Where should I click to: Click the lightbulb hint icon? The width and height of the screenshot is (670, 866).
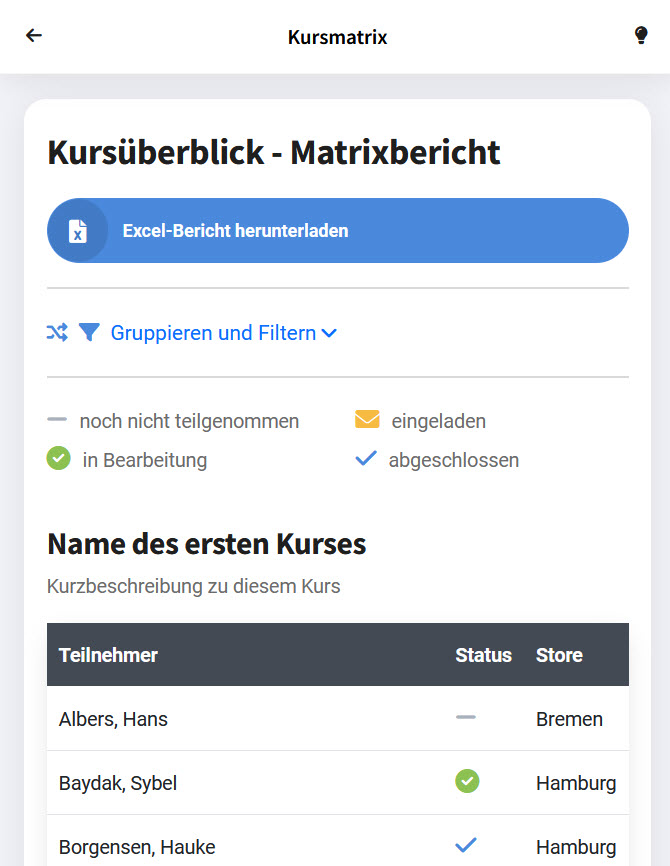[x=641, y=36]
